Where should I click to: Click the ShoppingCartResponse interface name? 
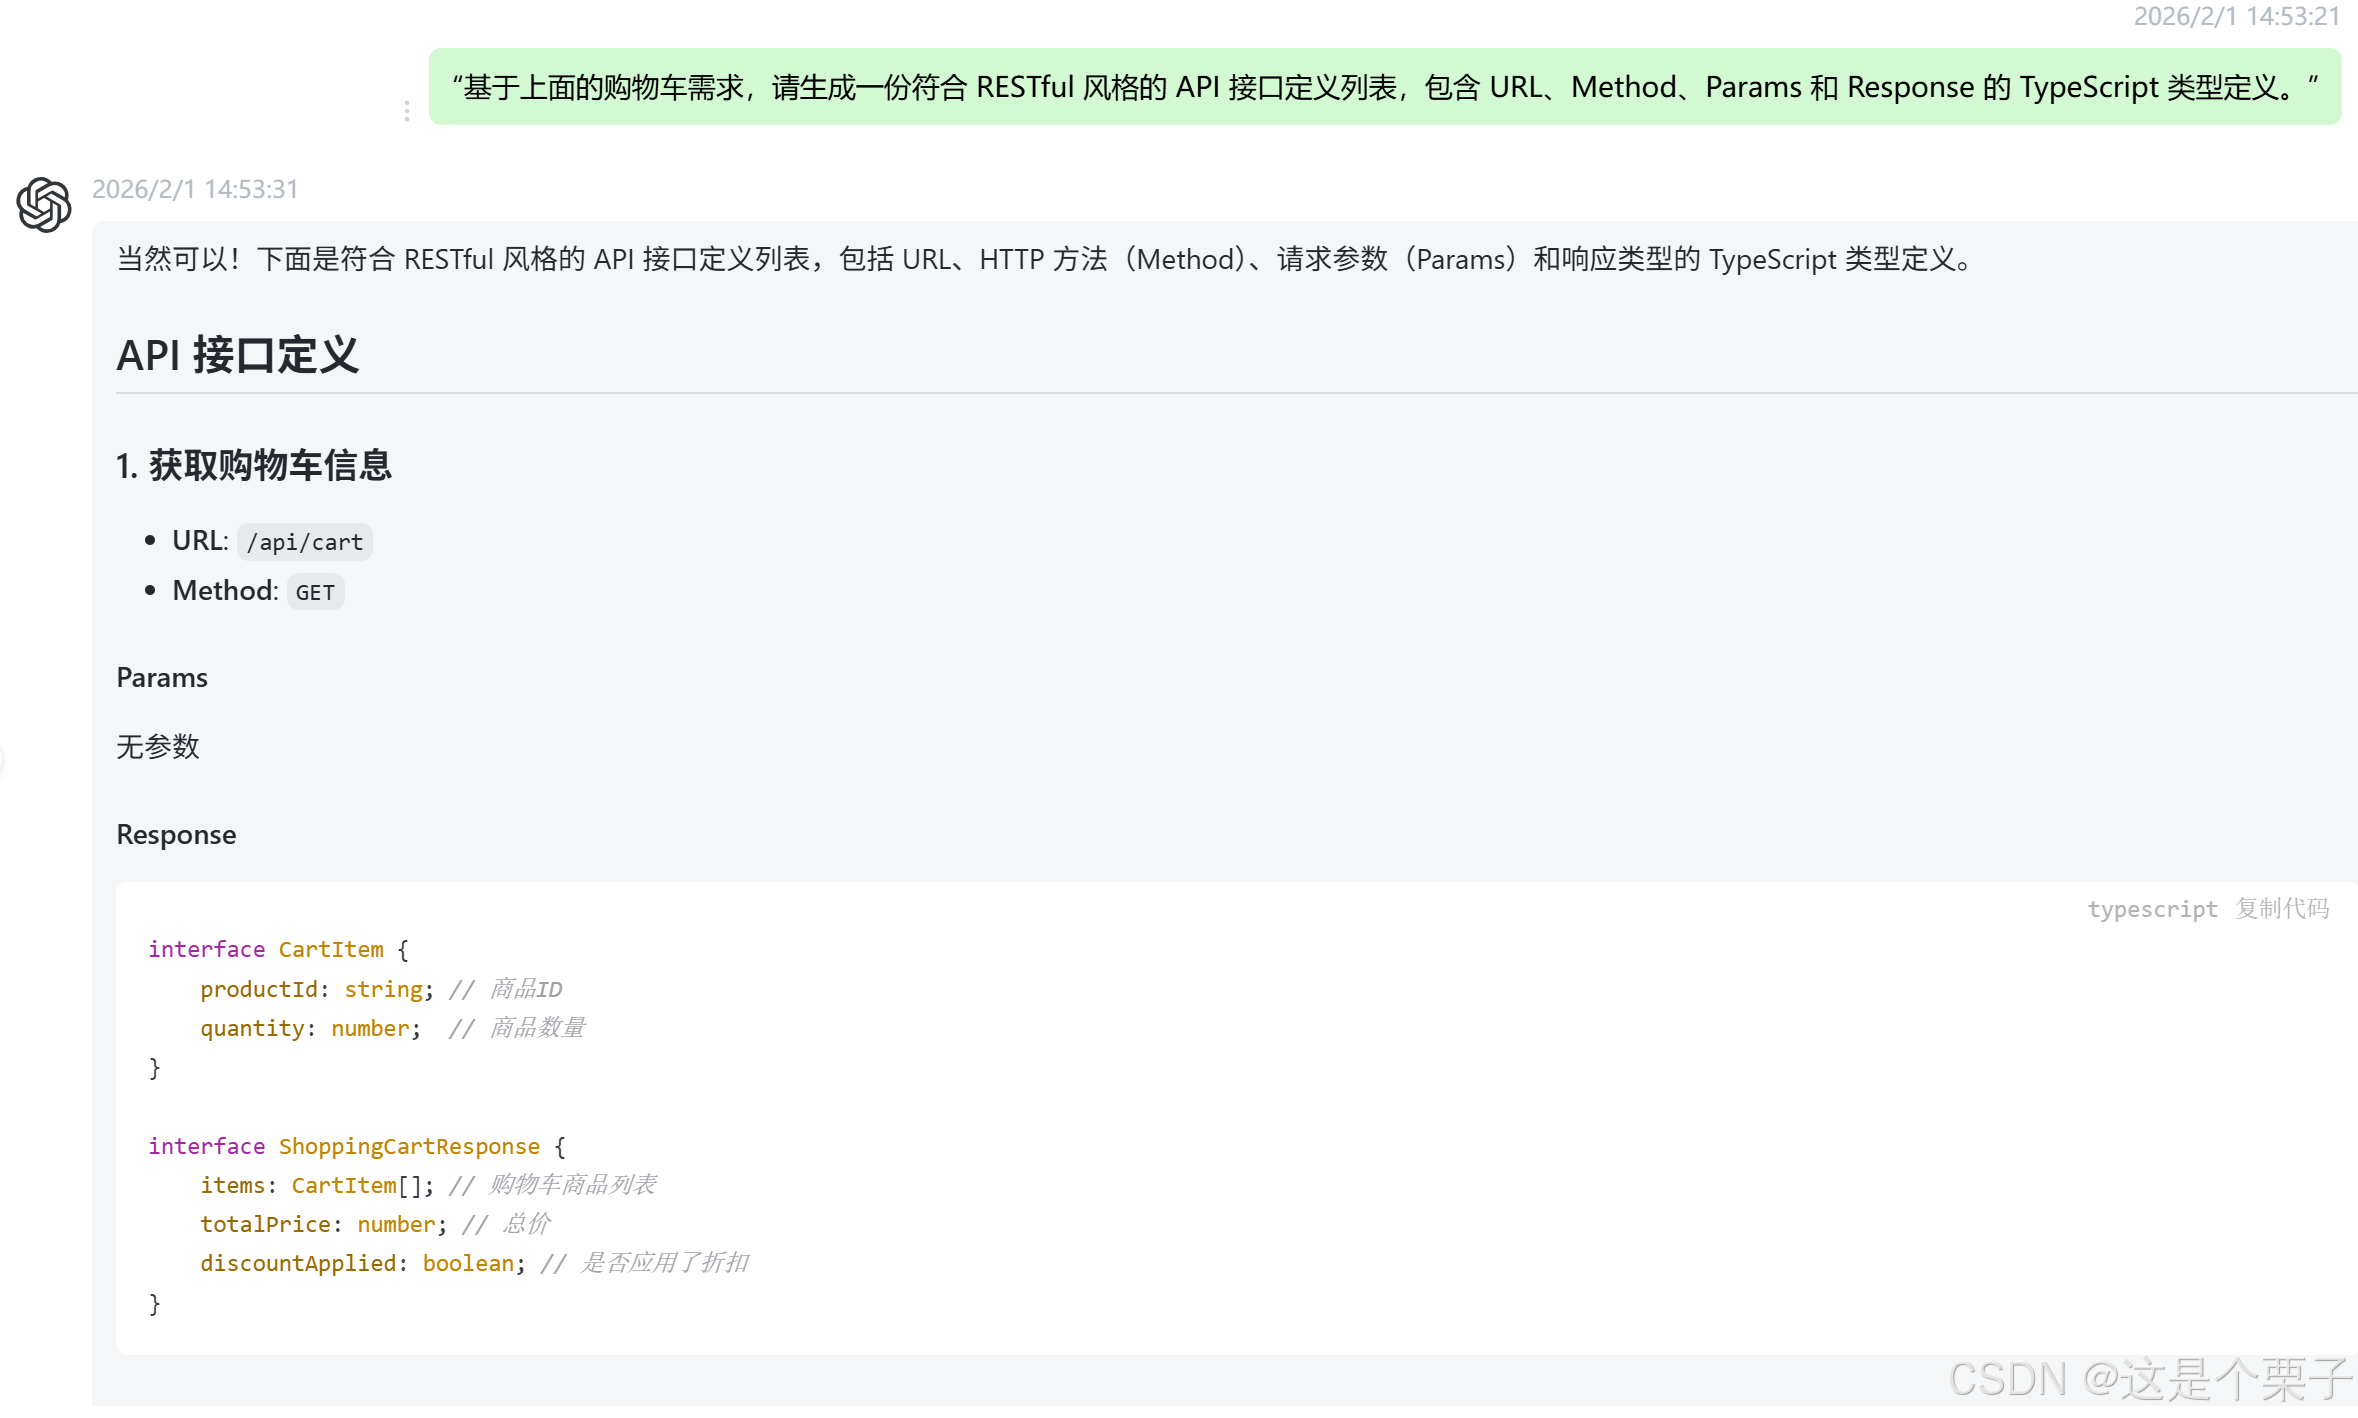coord(409,1146)
